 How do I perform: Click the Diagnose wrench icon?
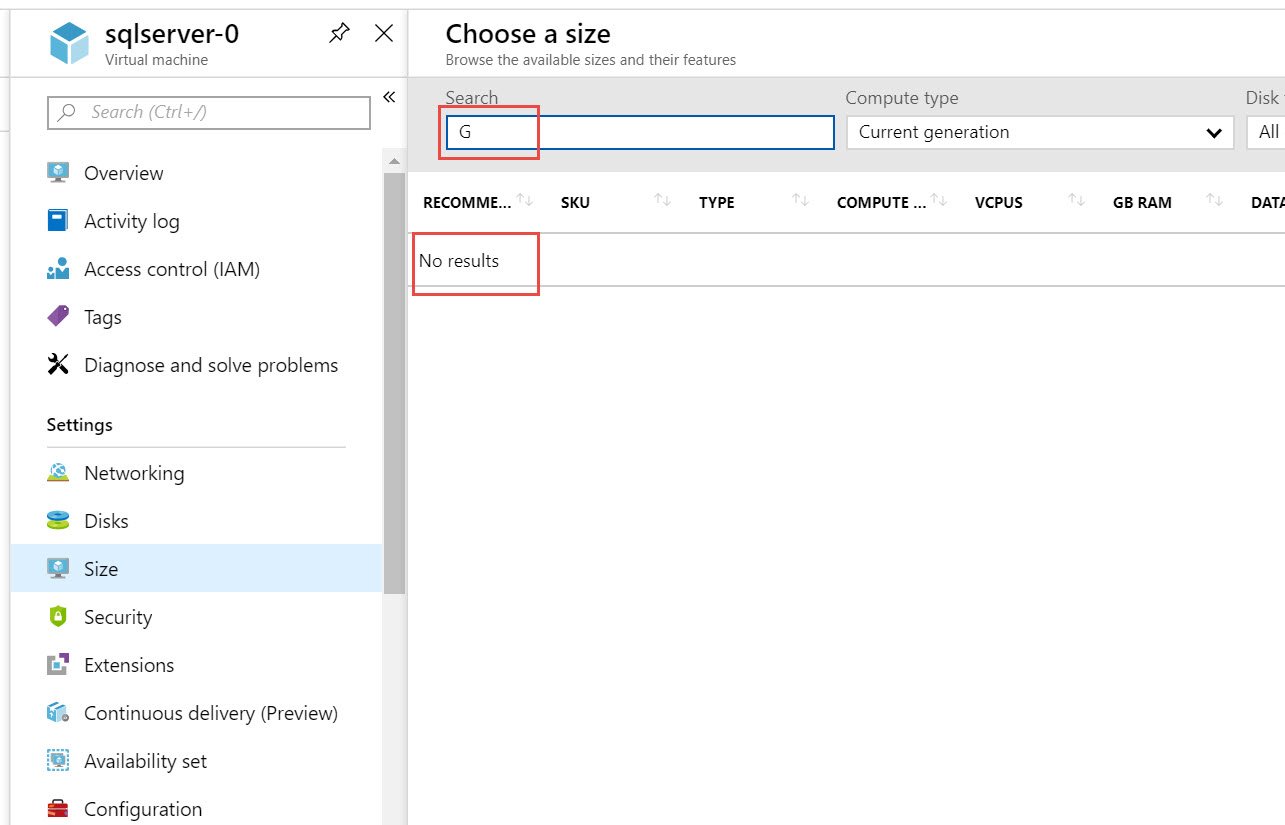pos(58,365)
